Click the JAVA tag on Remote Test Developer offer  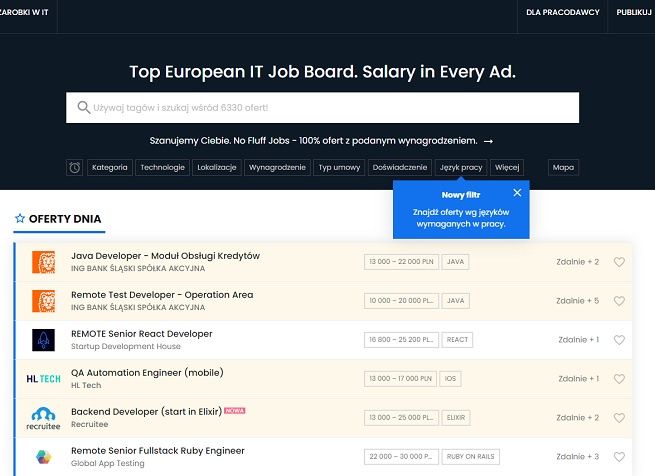click(455, 301)
